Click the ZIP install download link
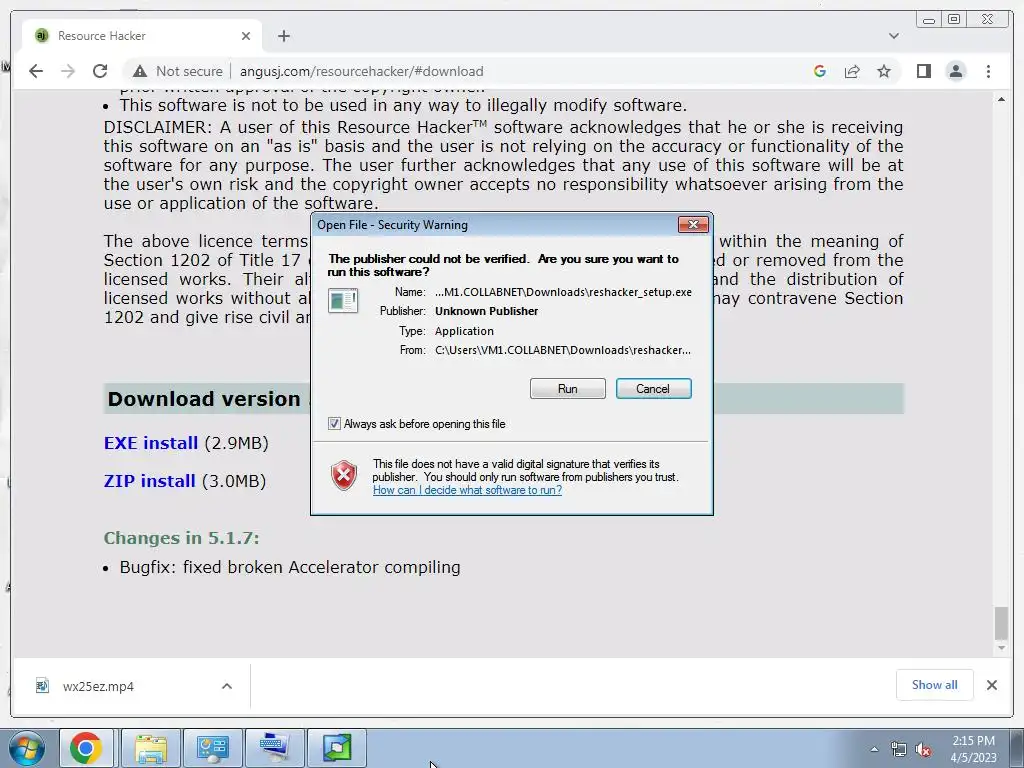1024x768 pixels. [x=150, y=481]
